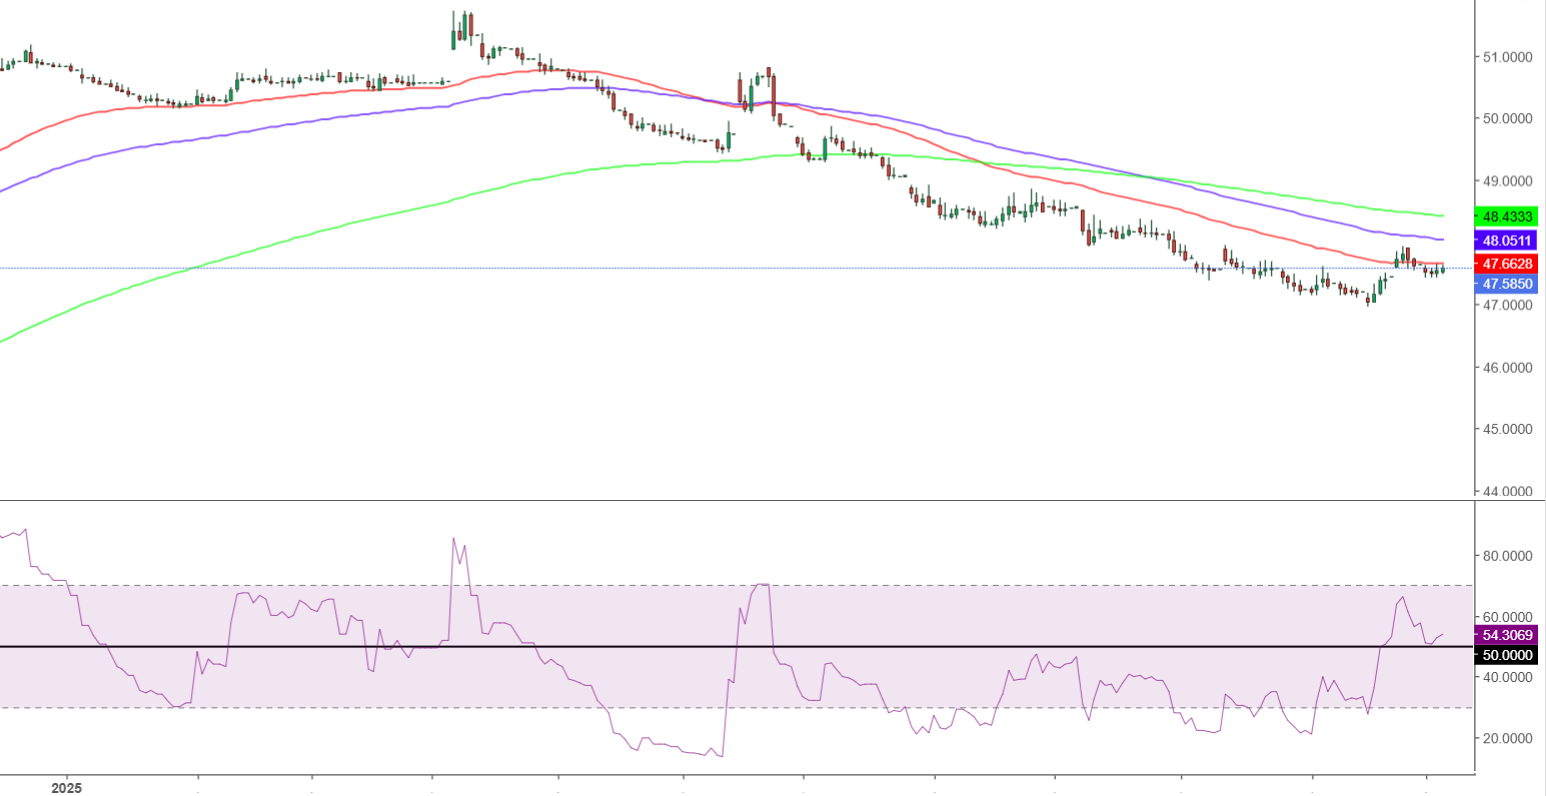Viewport: 1546px width, 796px height.
Task: Click the purple 54.3069 RSI value label
Action: coord(1508,635)
